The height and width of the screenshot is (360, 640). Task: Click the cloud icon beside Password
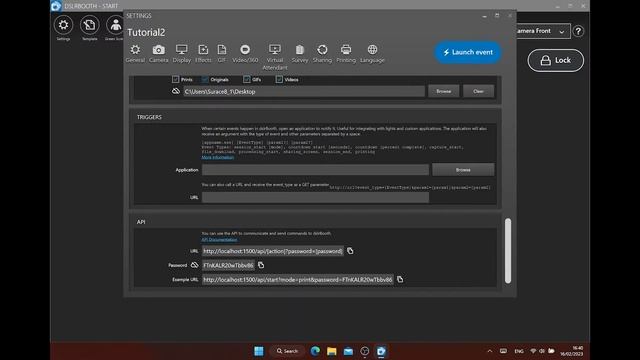click(x=195, y=265)
